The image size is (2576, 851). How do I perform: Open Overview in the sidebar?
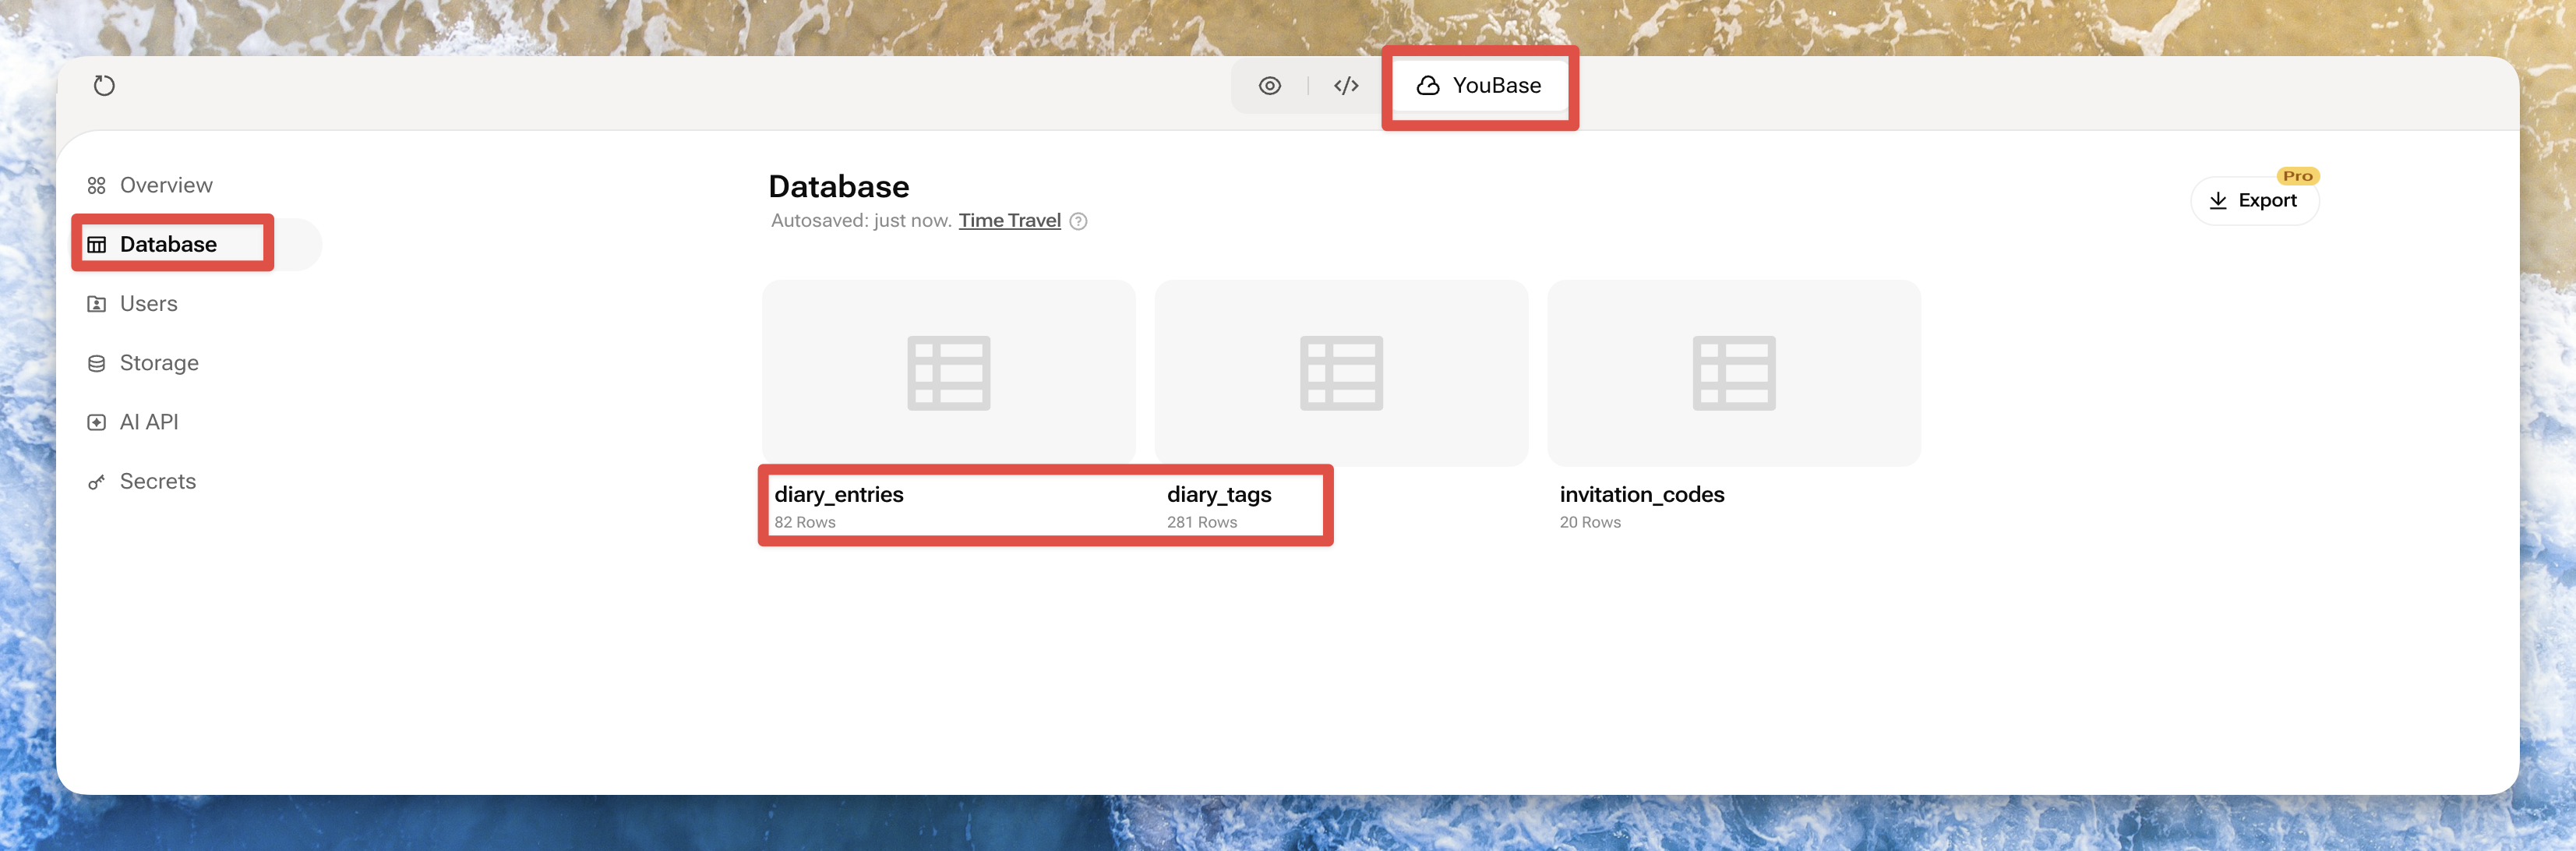[x=165, y=185]
